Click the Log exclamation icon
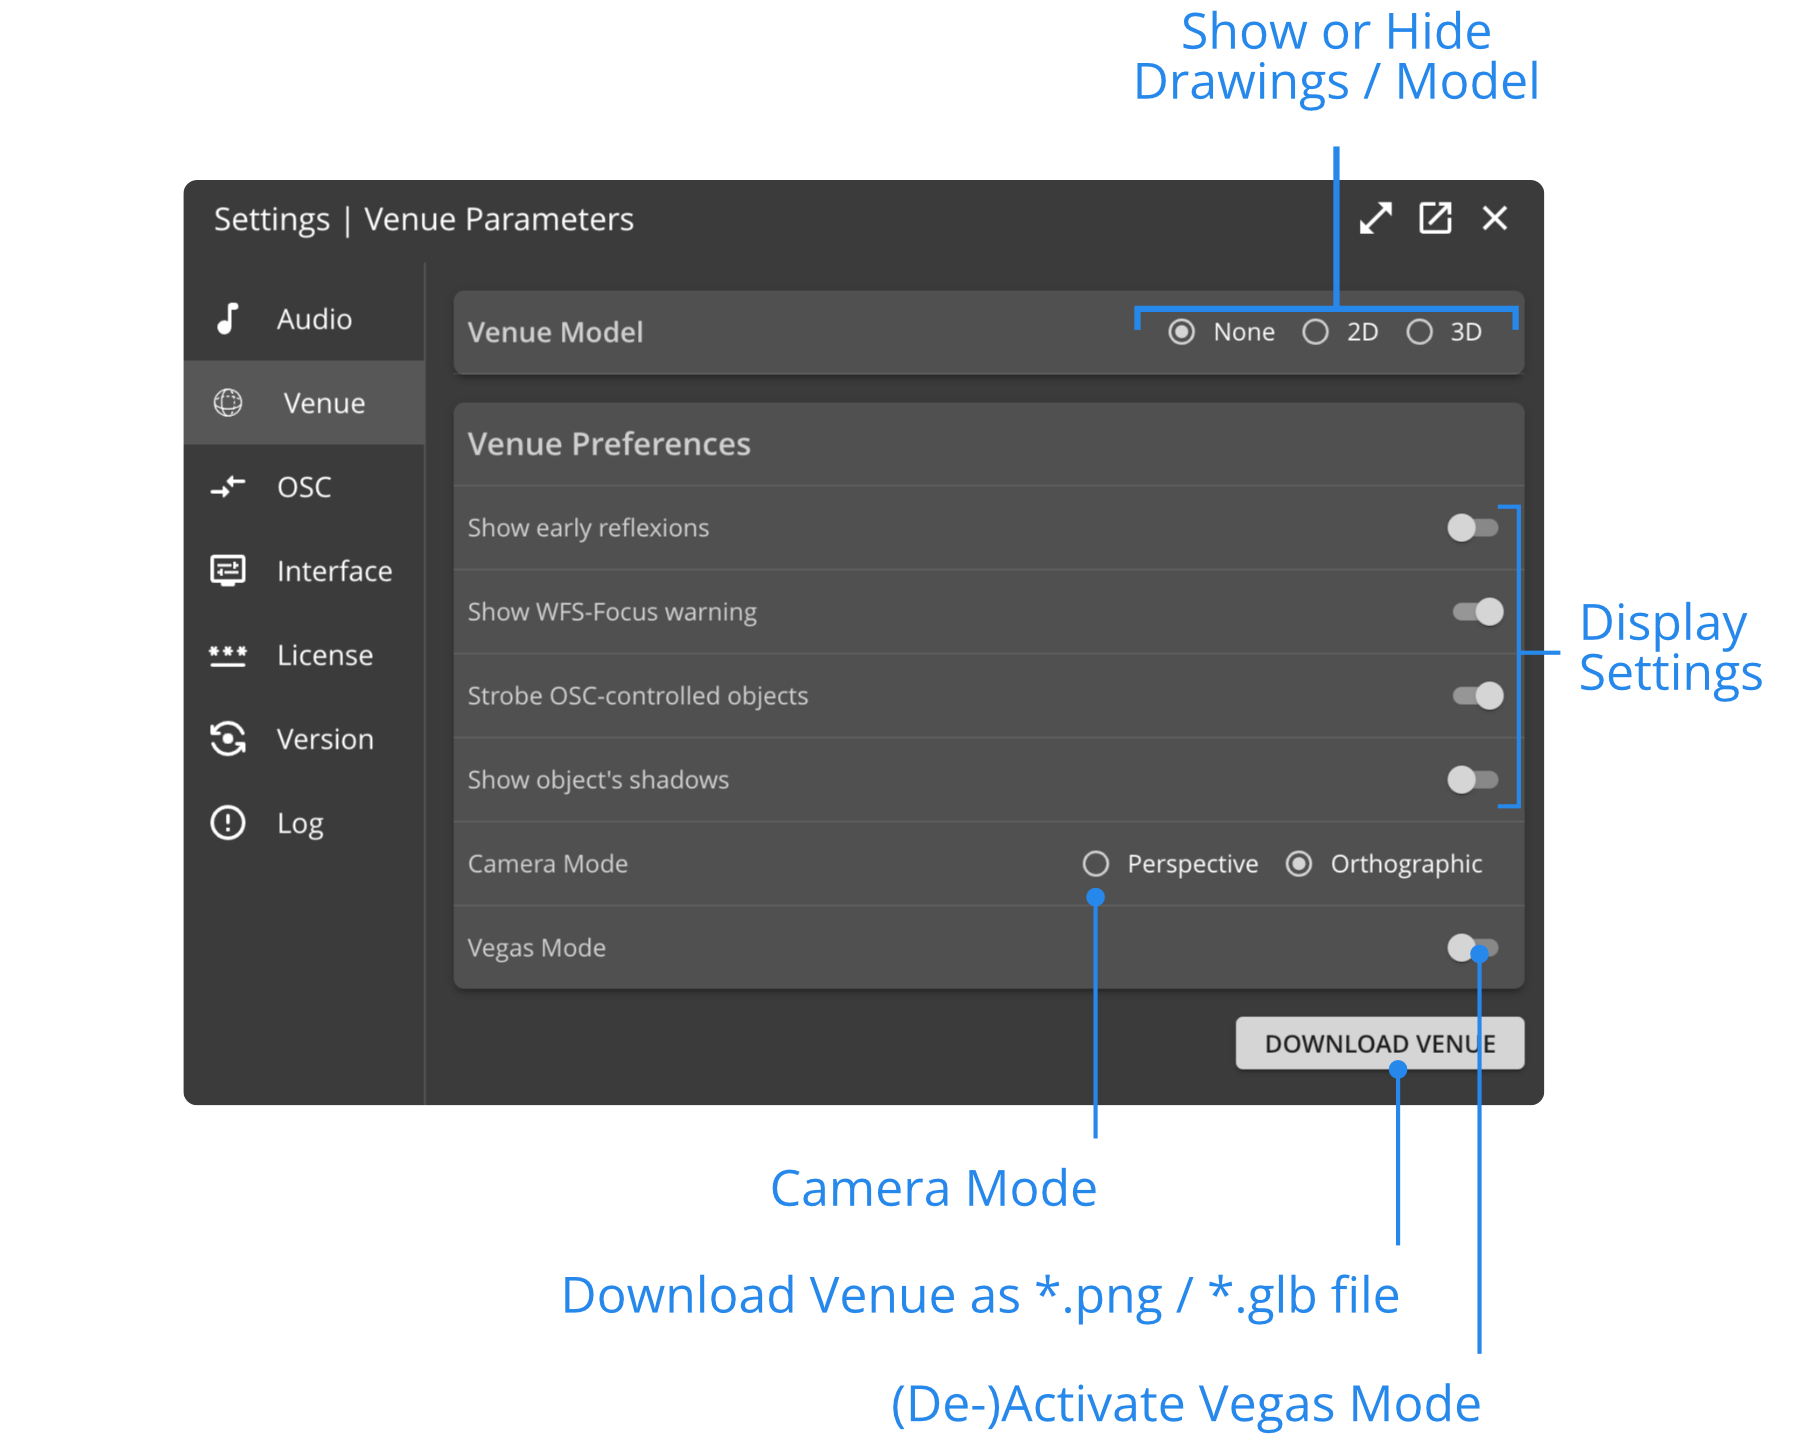Image resolution: width=1801 pixels, height=1439 pixels. pyautogui.click(x=228, y=823)
